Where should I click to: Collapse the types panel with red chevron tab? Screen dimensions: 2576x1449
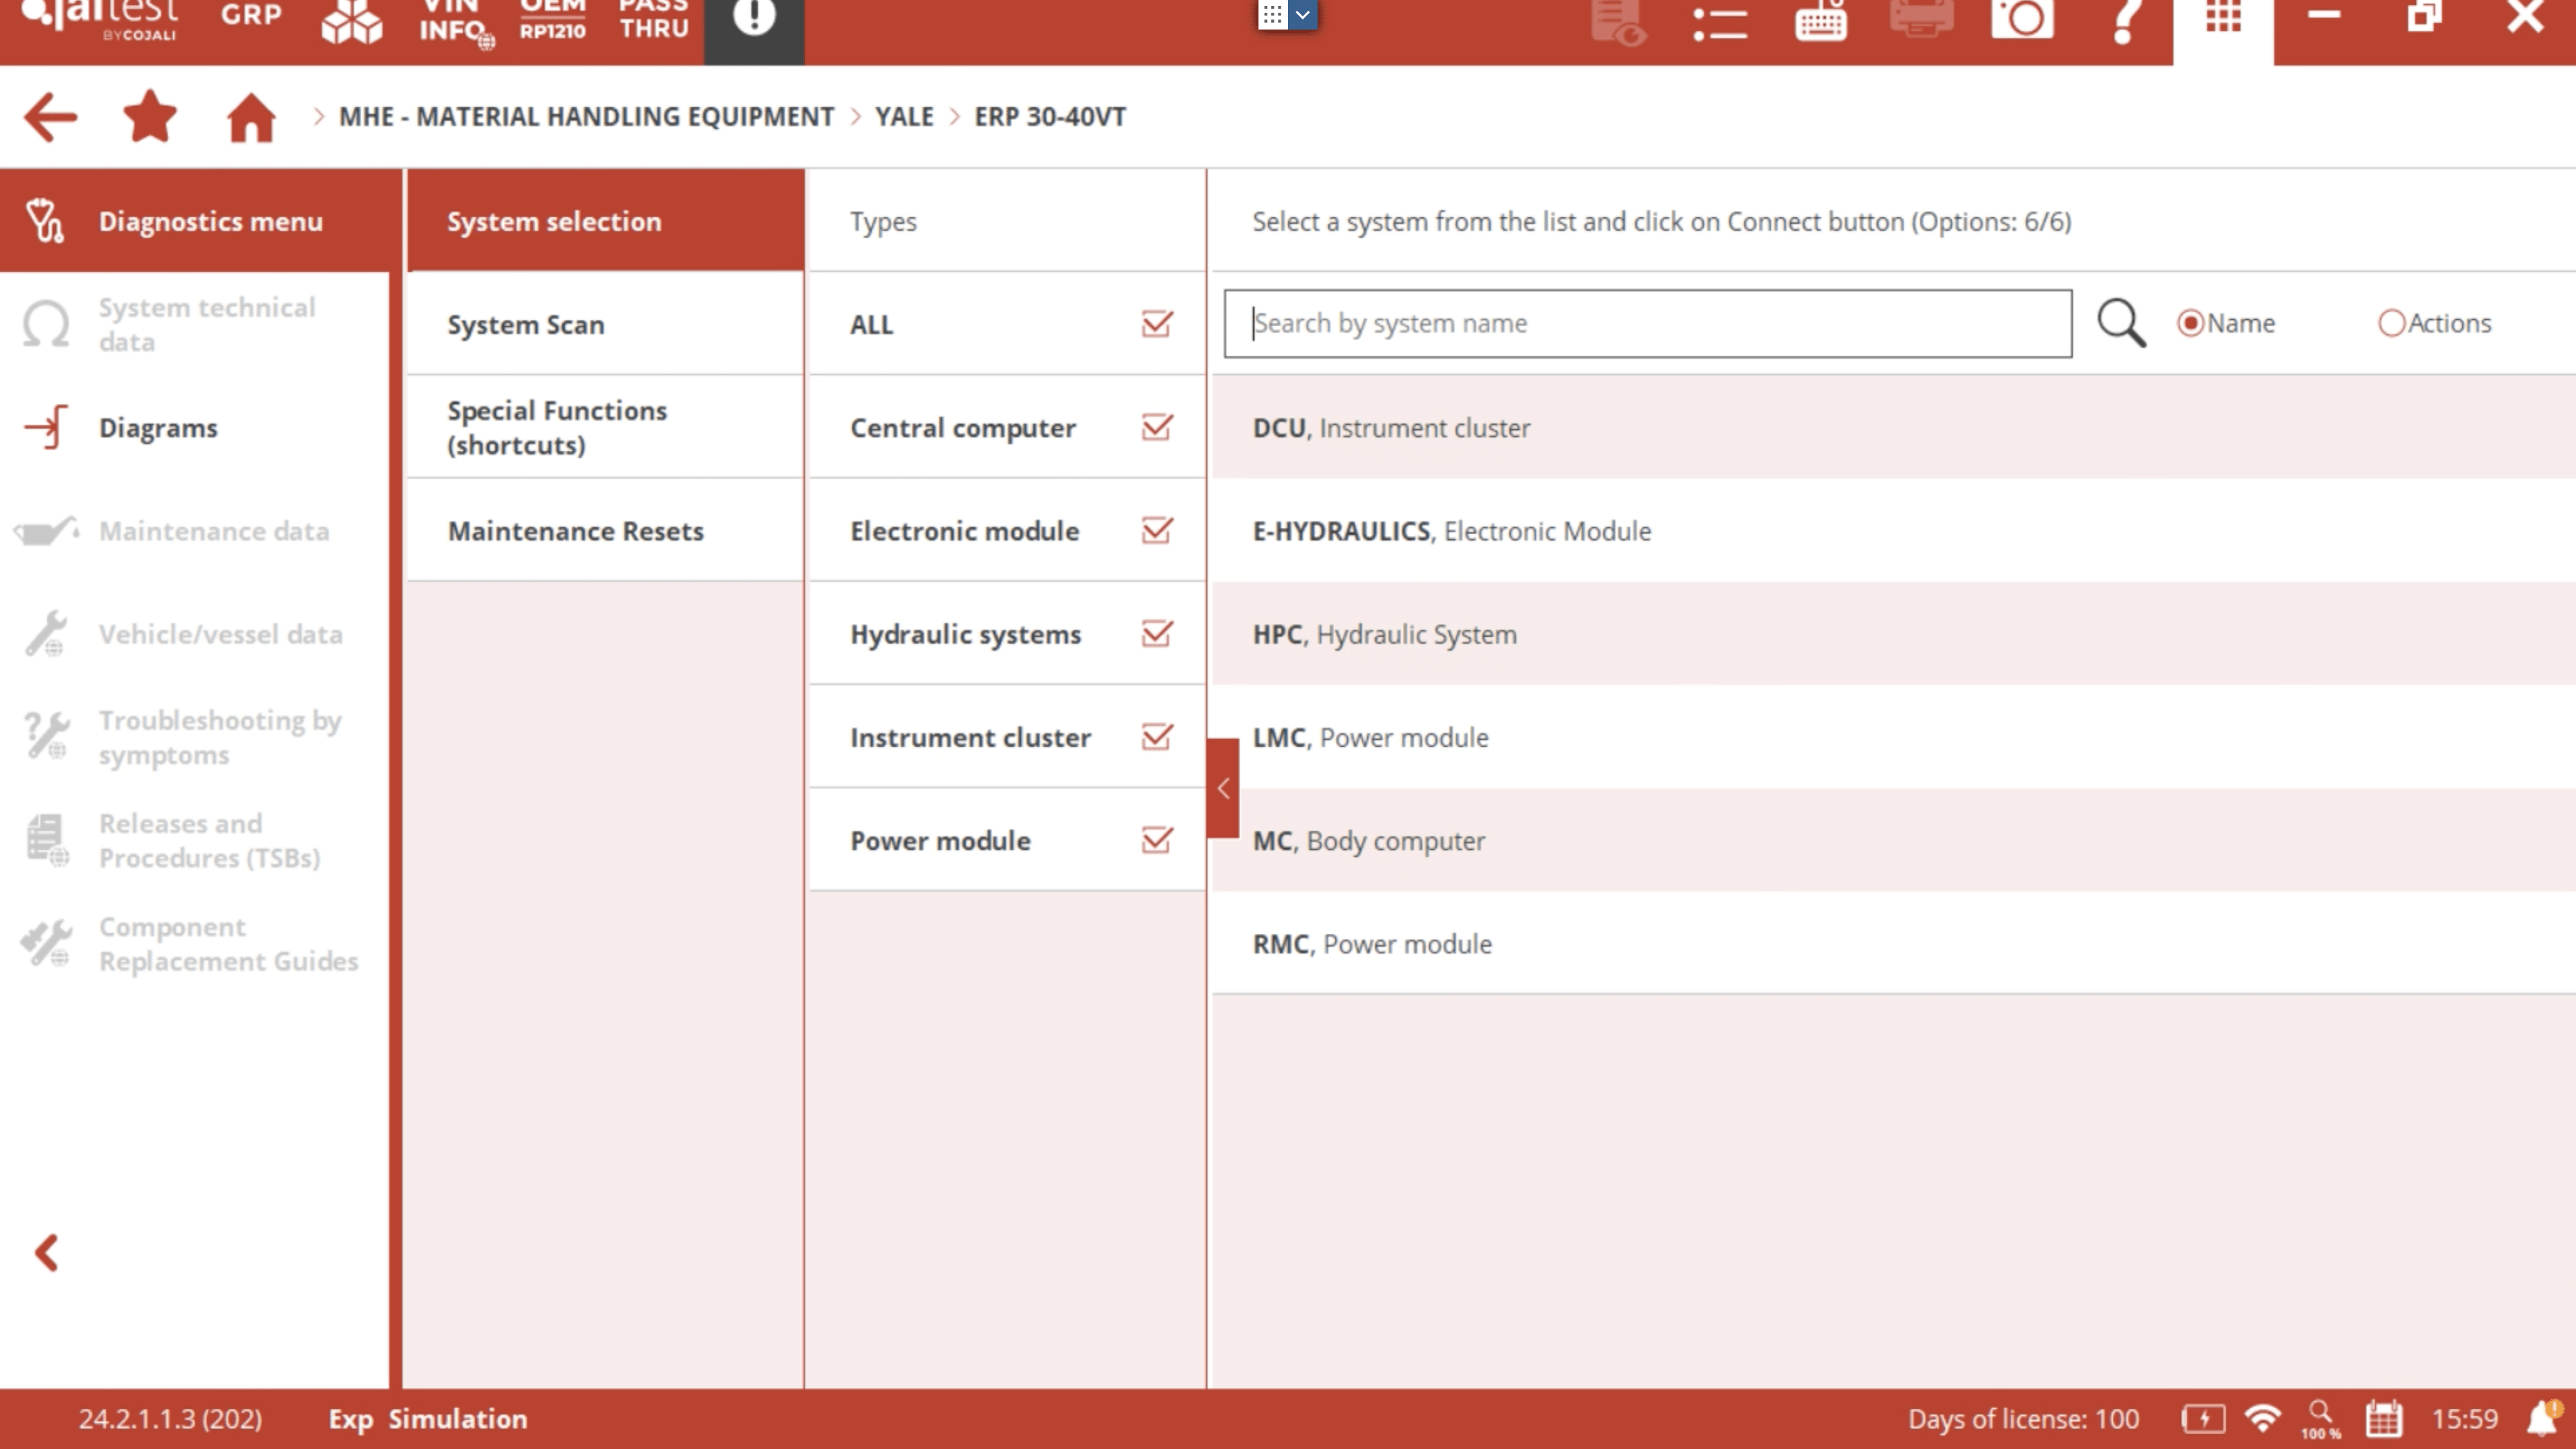click(x=1223, y=788)
